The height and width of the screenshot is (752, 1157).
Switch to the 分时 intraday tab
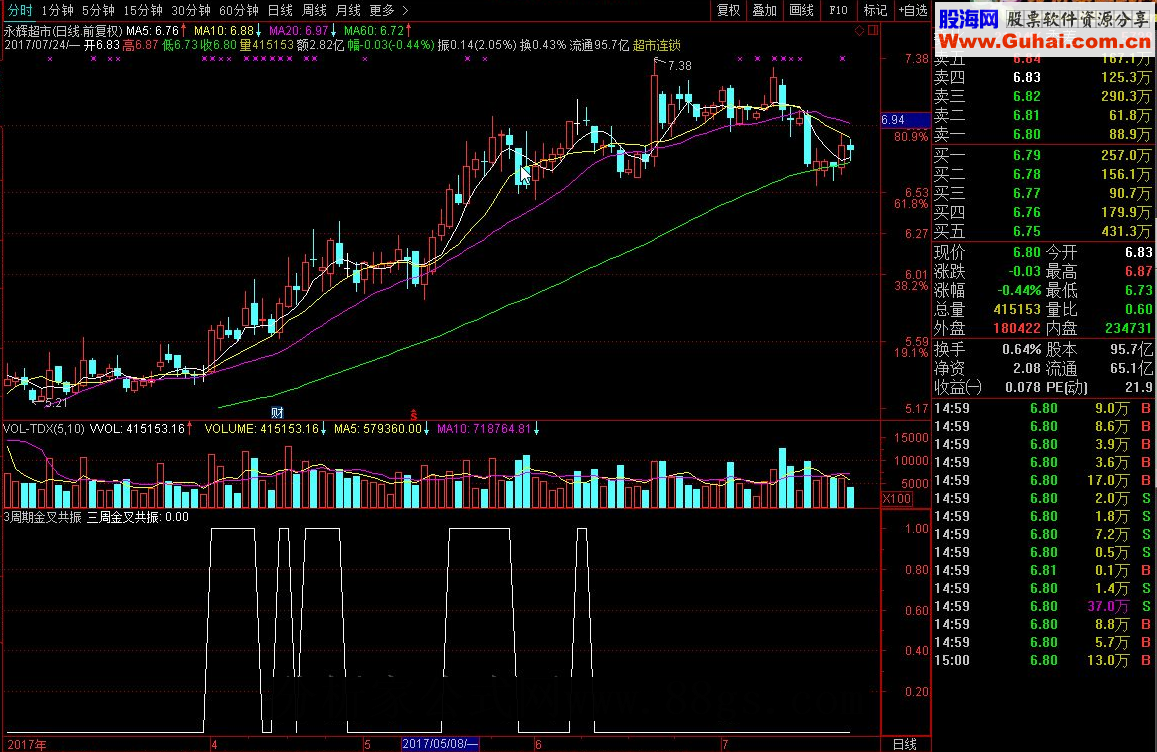click(20, 10)
